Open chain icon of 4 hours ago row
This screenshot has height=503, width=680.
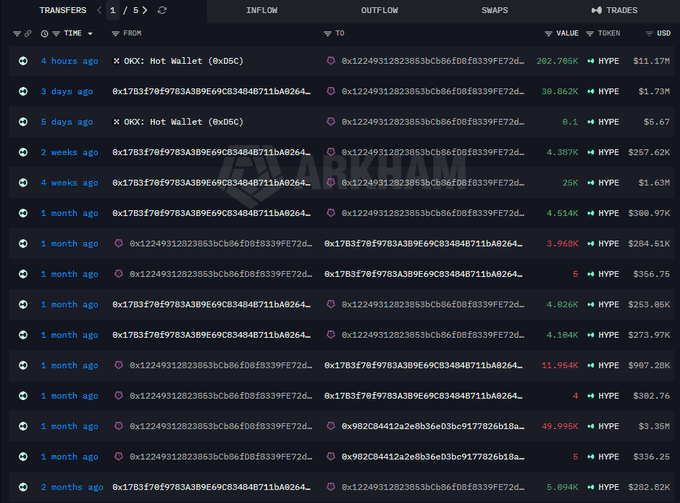[x=23, y=61]
